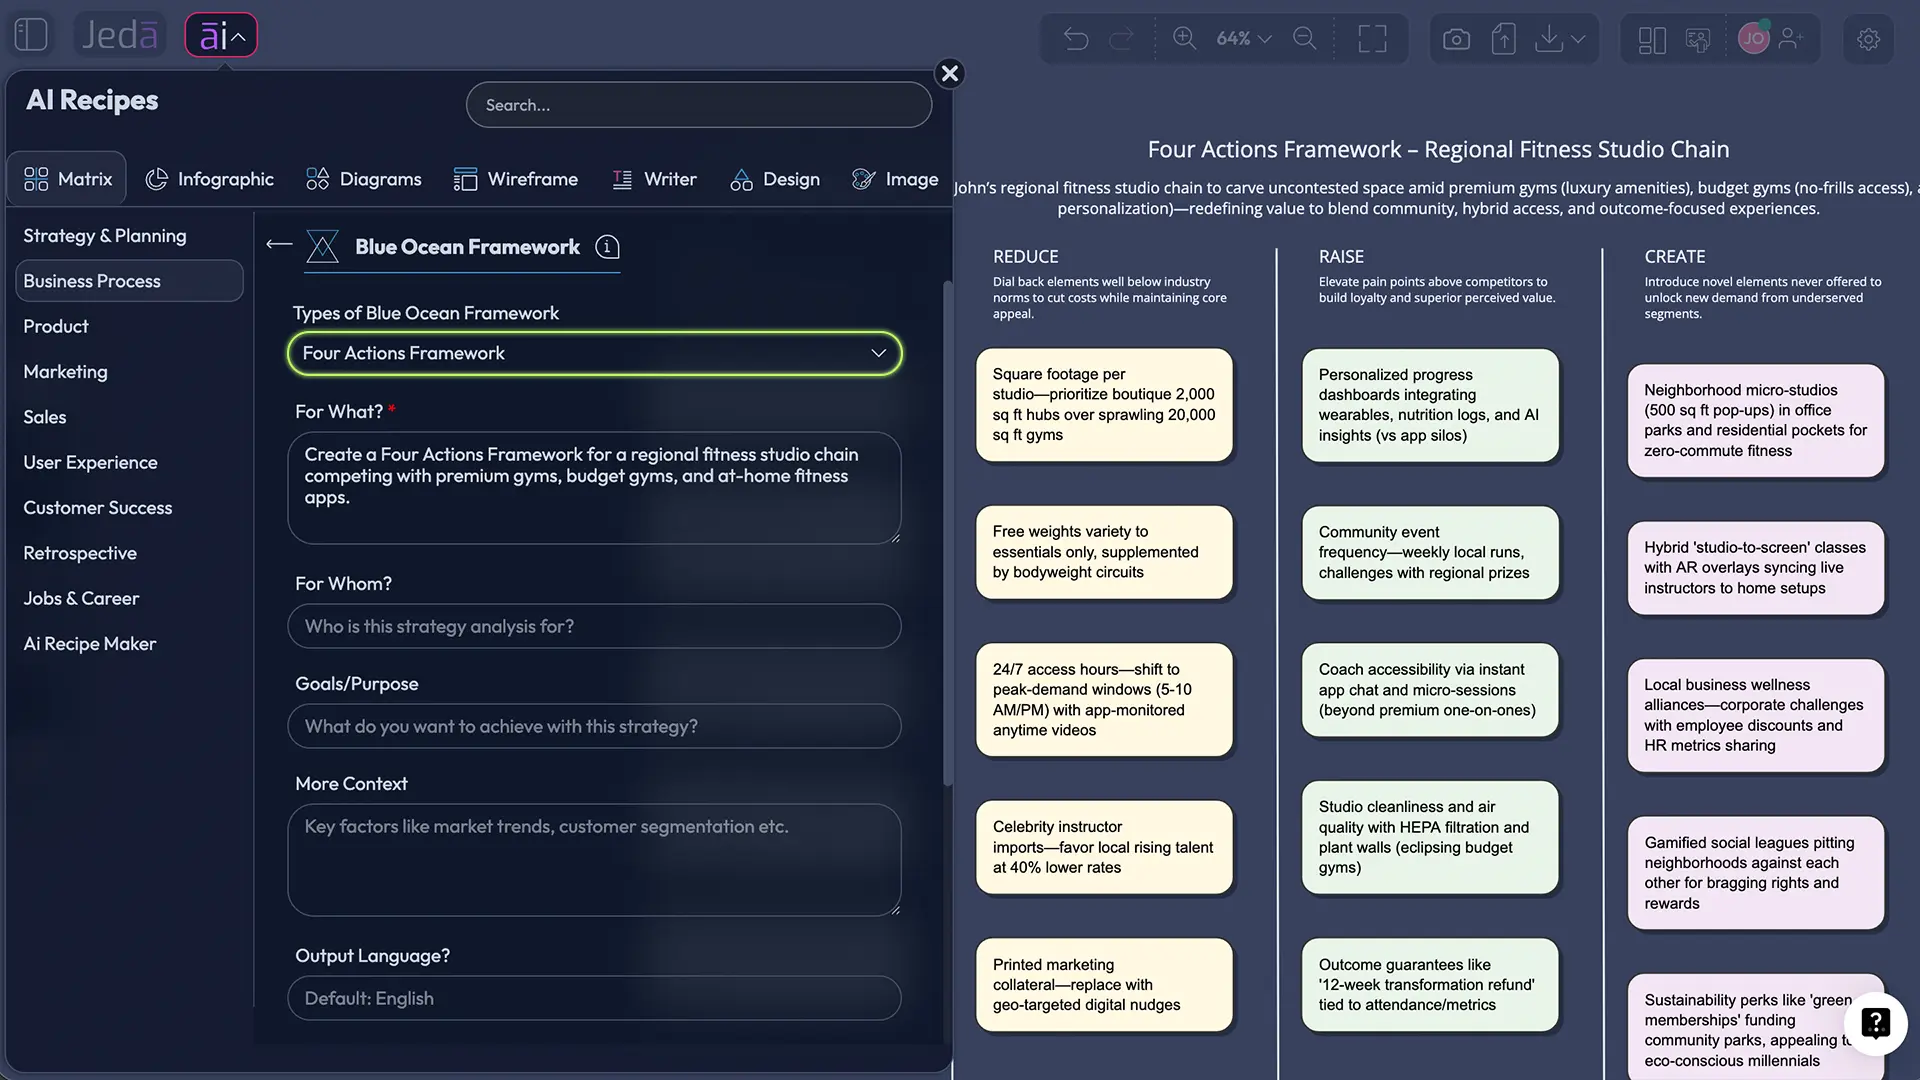Open the split layout view icon

(1652, 40)
